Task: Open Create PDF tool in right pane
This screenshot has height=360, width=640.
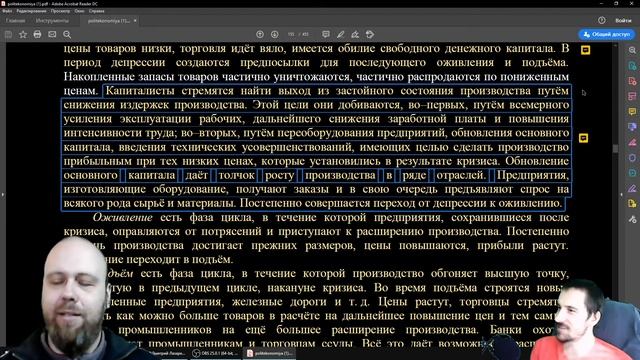Action: coord(632,81)
